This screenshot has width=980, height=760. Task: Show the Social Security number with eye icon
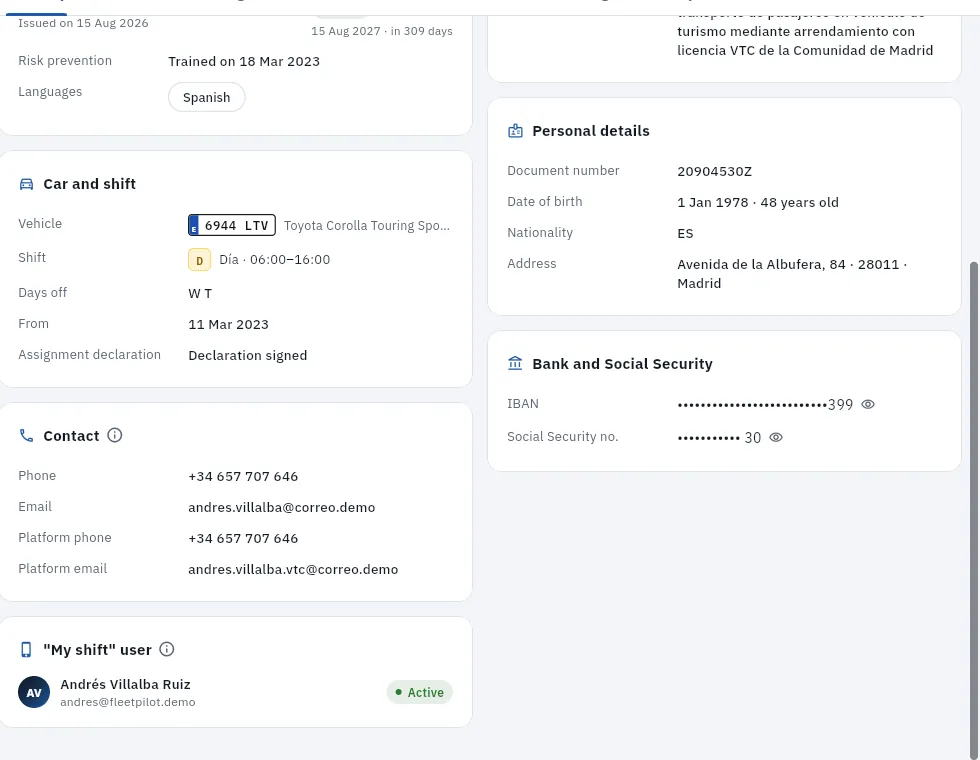(x=776, y=438)
